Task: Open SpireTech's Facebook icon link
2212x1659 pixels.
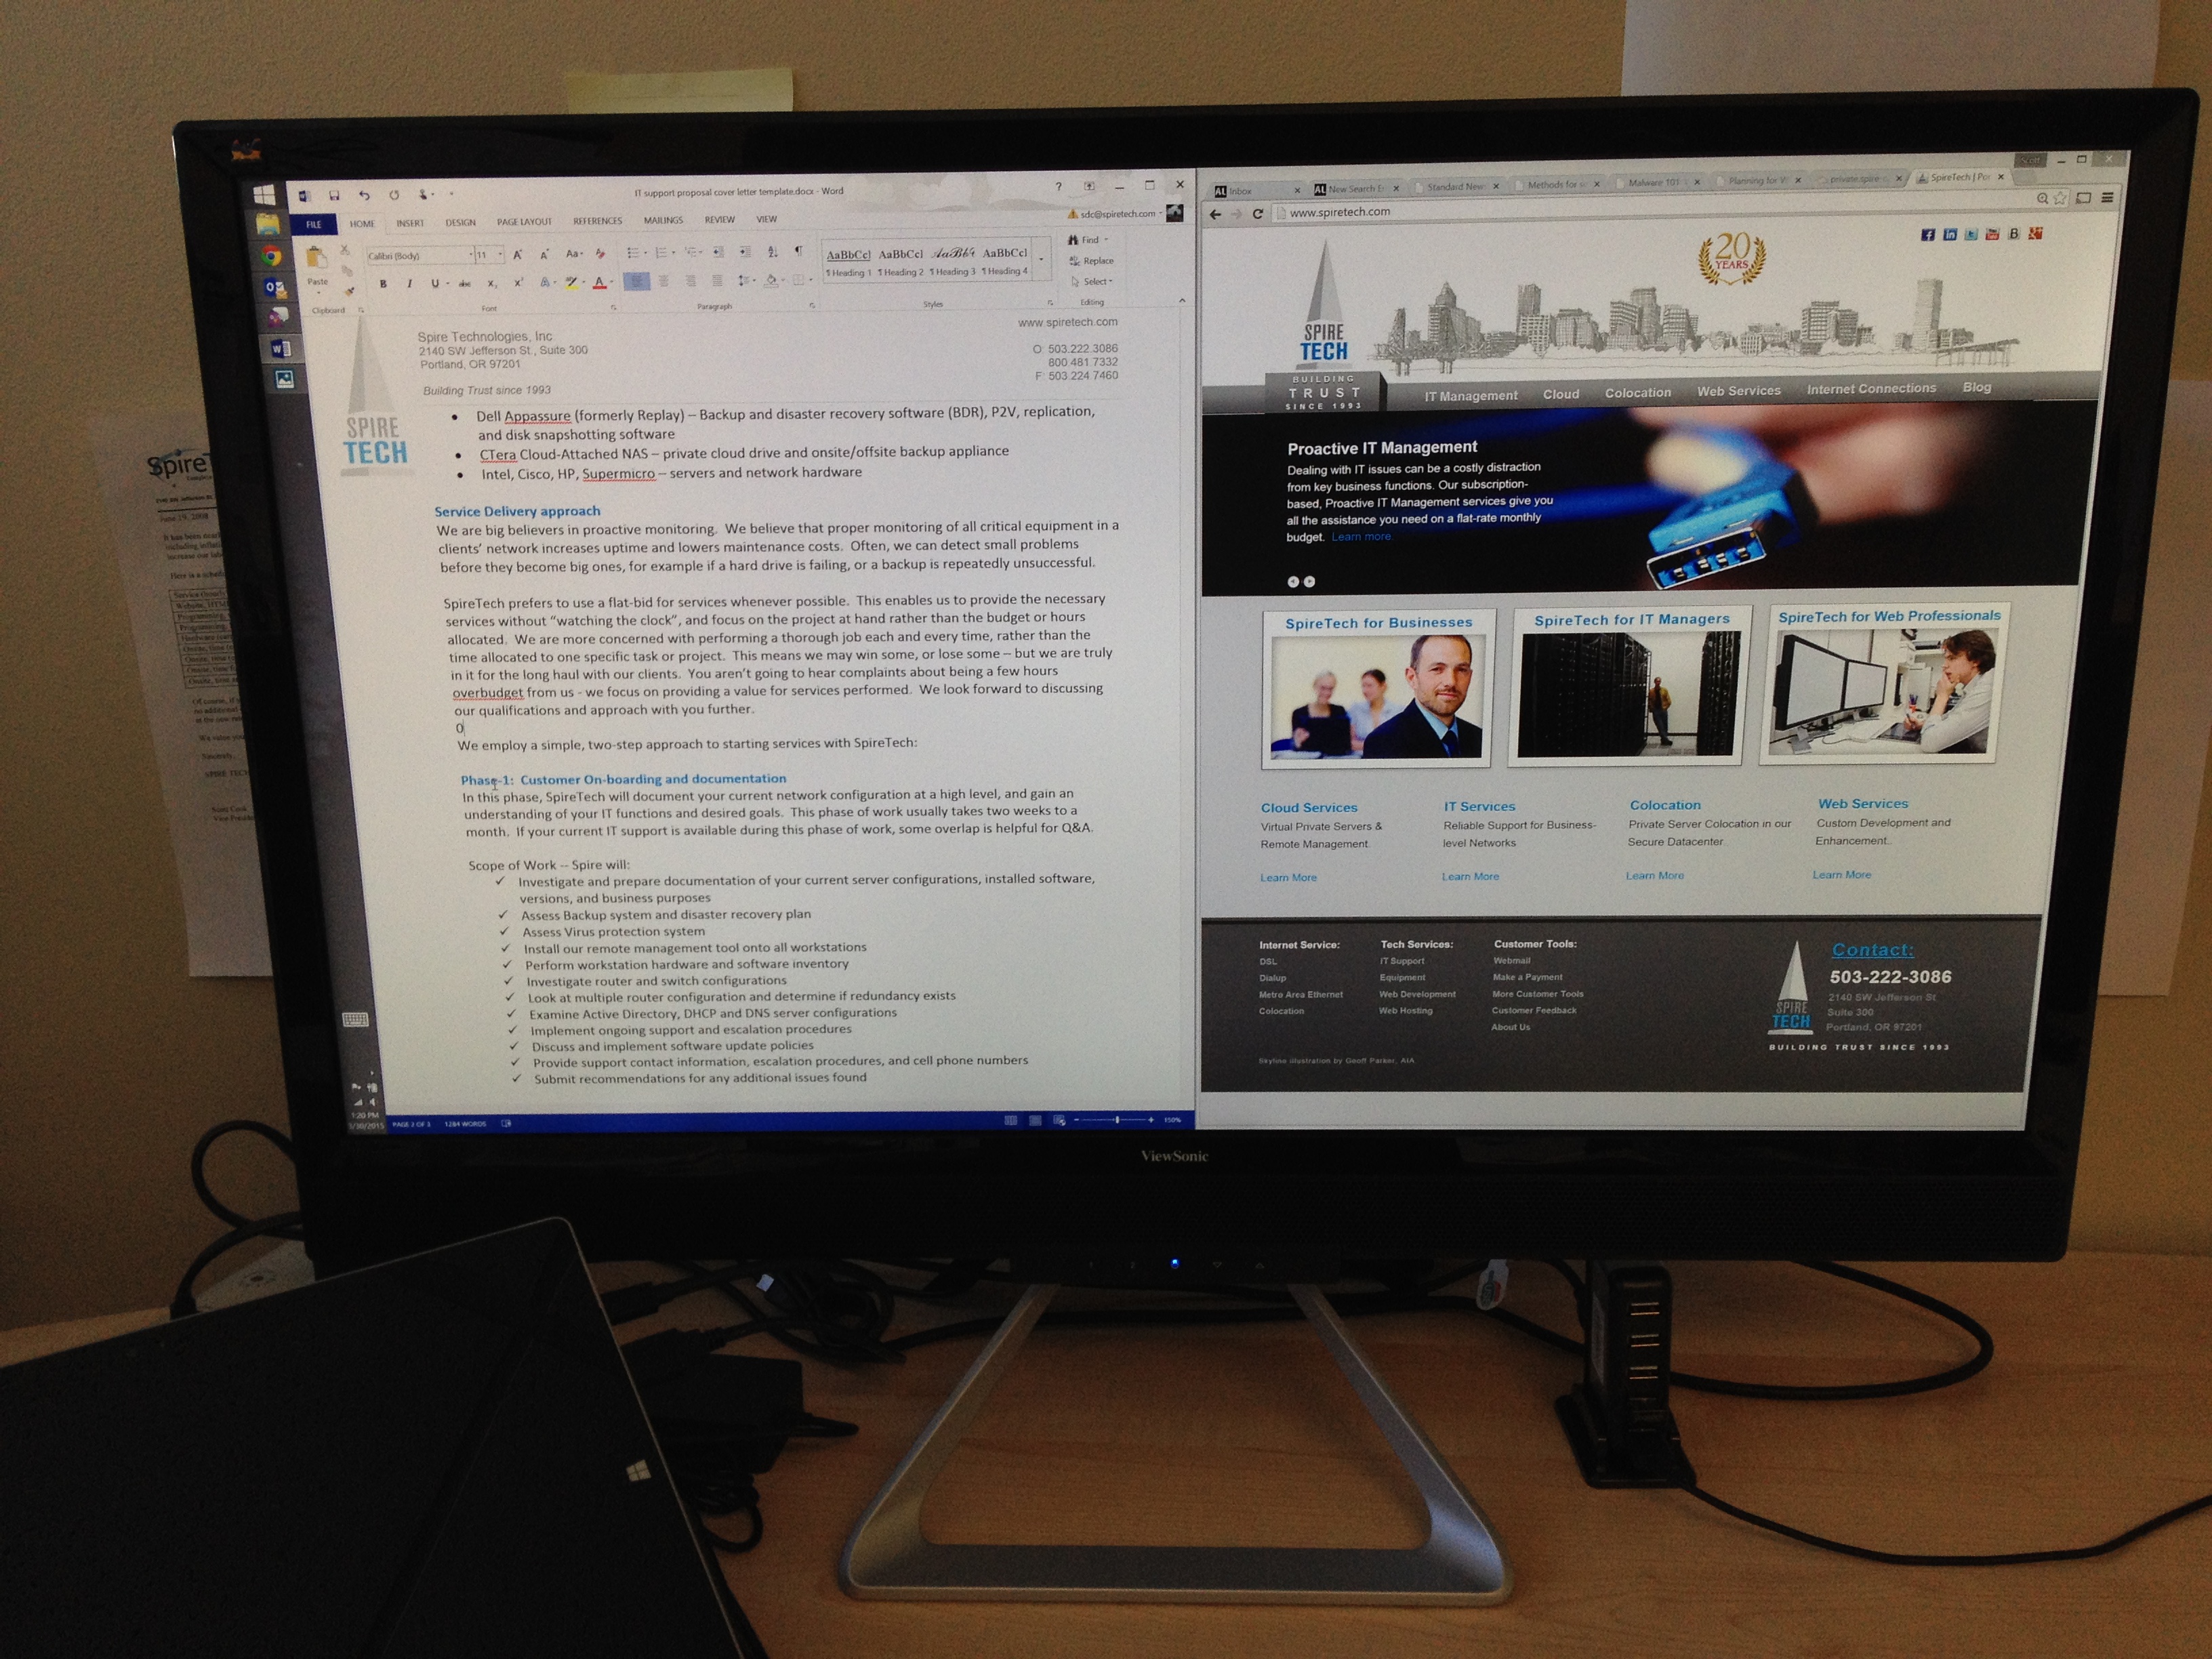Action: pyautogui.click(x=1928, y=234)
